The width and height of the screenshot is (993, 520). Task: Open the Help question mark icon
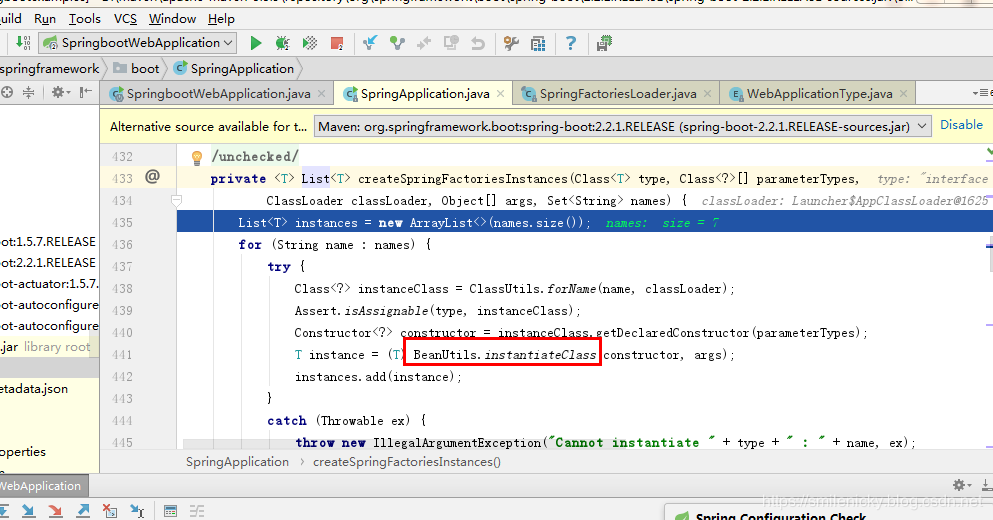(x=571, y=43)
